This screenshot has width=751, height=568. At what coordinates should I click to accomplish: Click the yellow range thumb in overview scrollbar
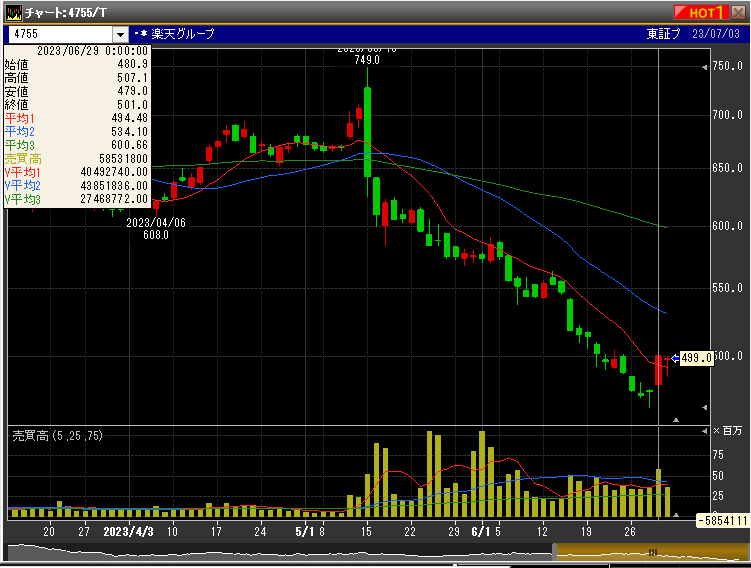tap(650, 552)
